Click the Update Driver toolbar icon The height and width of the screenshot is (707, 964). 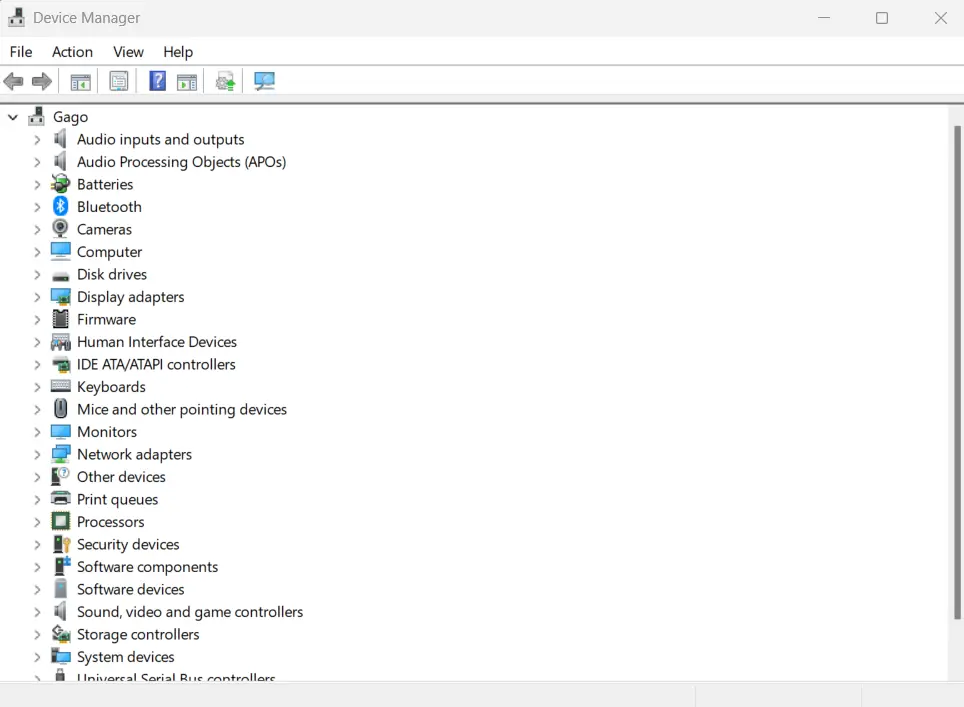pos(225,80)
